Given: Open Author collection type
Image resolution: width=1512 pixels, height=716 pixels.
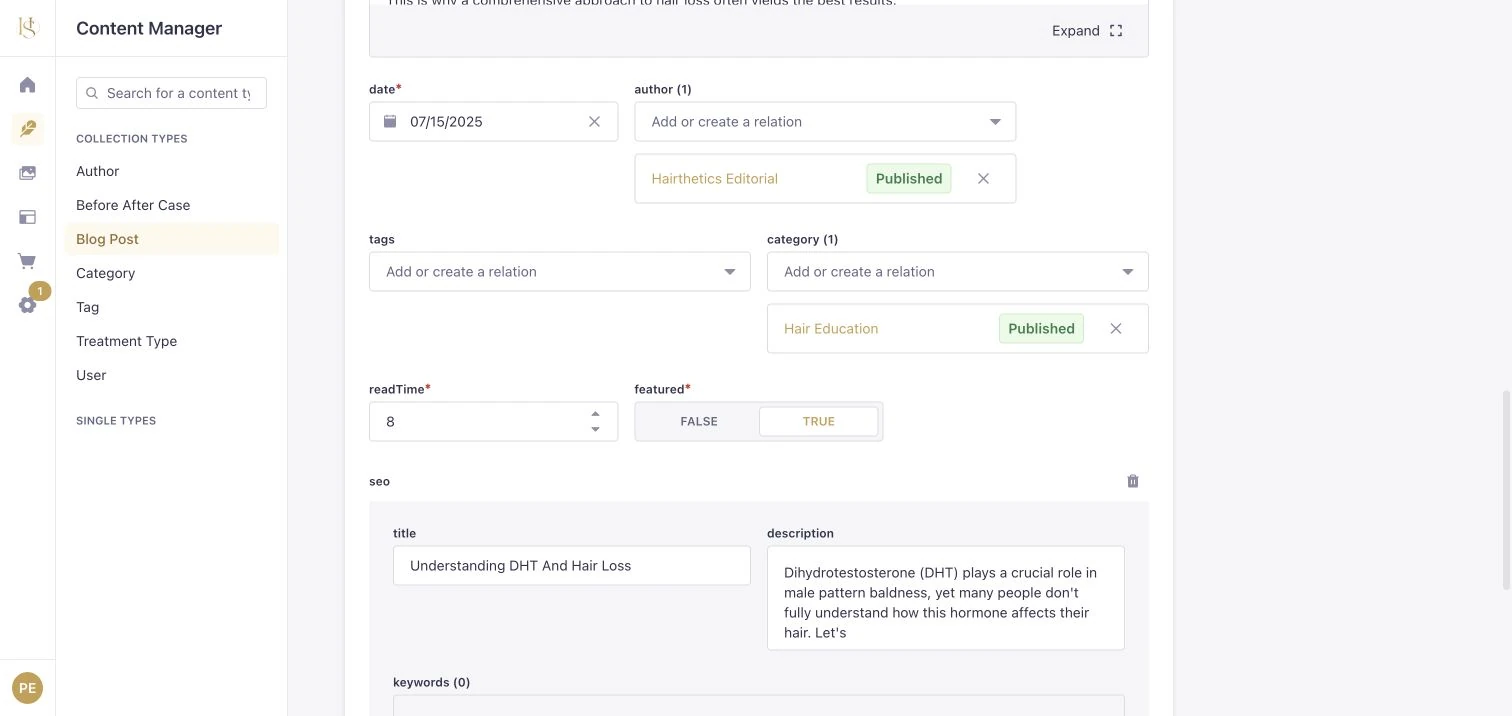Looking at the screenshot, I should click(x=97, y=171).
